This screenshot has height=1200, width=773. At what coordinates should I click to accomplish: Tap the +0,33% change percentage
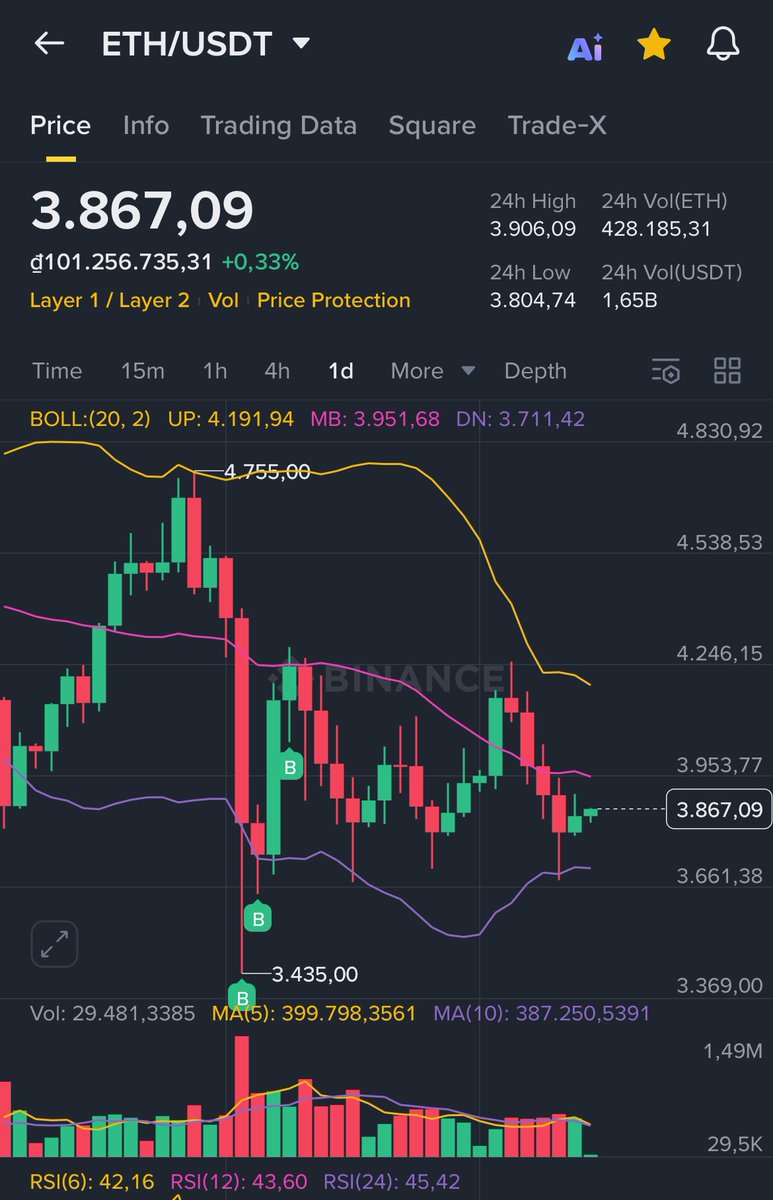click(260, 262)
